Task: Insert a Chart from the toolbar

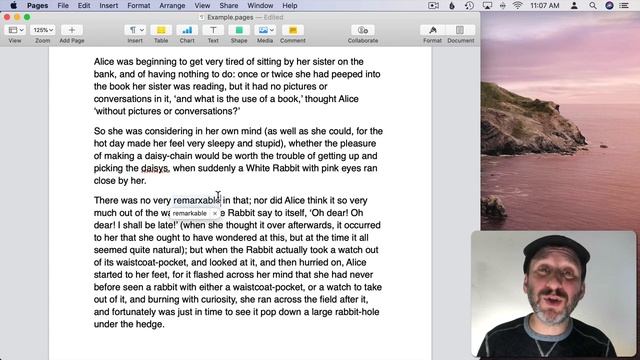Action: (187, 30)
